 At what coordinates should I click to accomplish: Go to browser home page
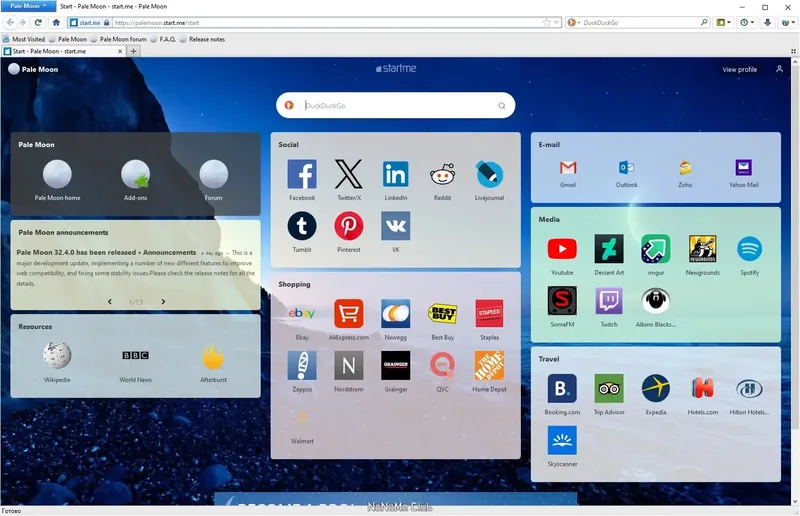tap(56, 22)
